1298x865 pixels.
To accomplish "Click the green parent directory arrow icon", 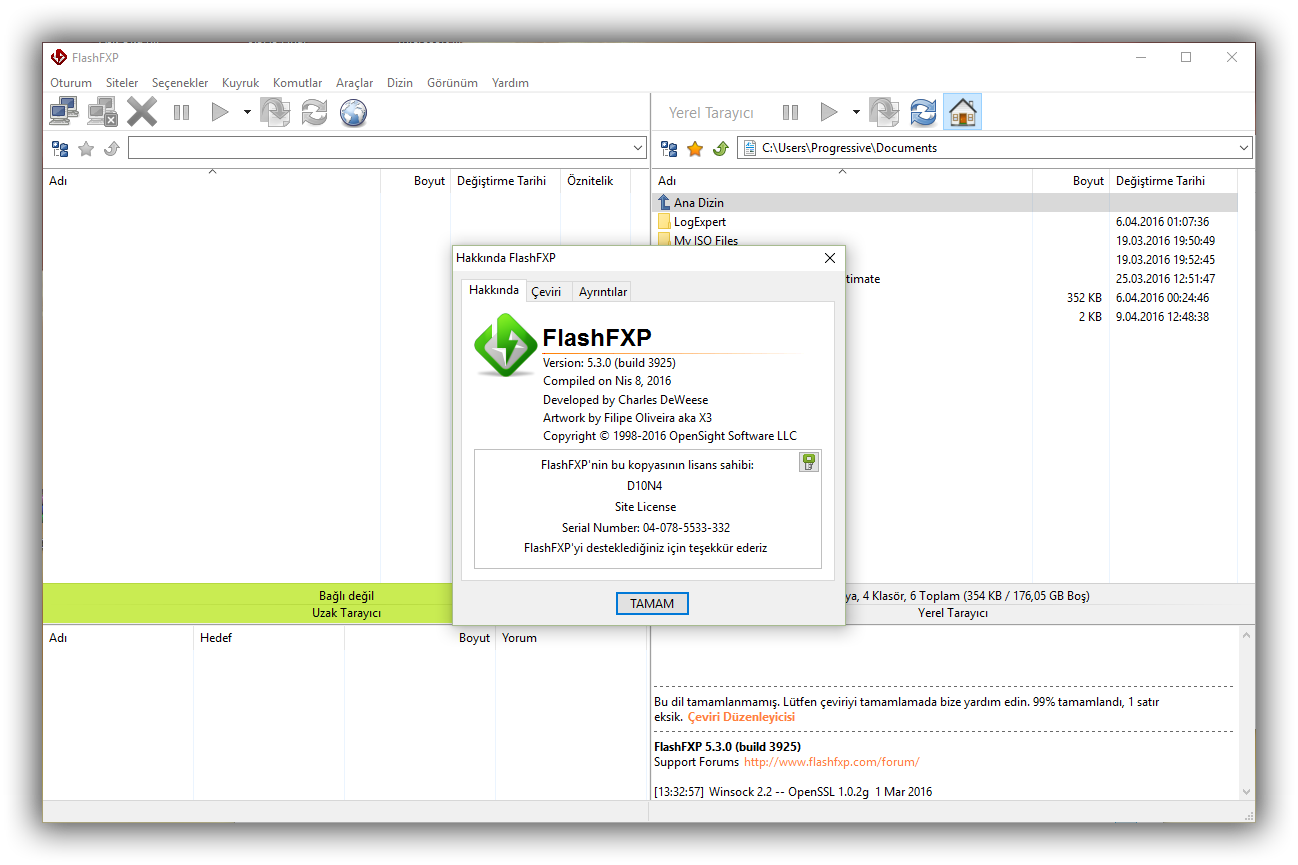I will click(x=720, y=149).
